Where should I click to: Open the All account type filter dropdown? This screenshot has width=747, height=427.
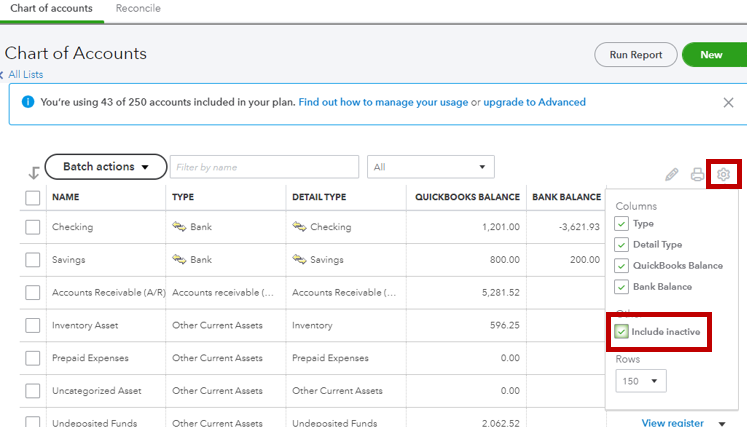tap(431, 167)
